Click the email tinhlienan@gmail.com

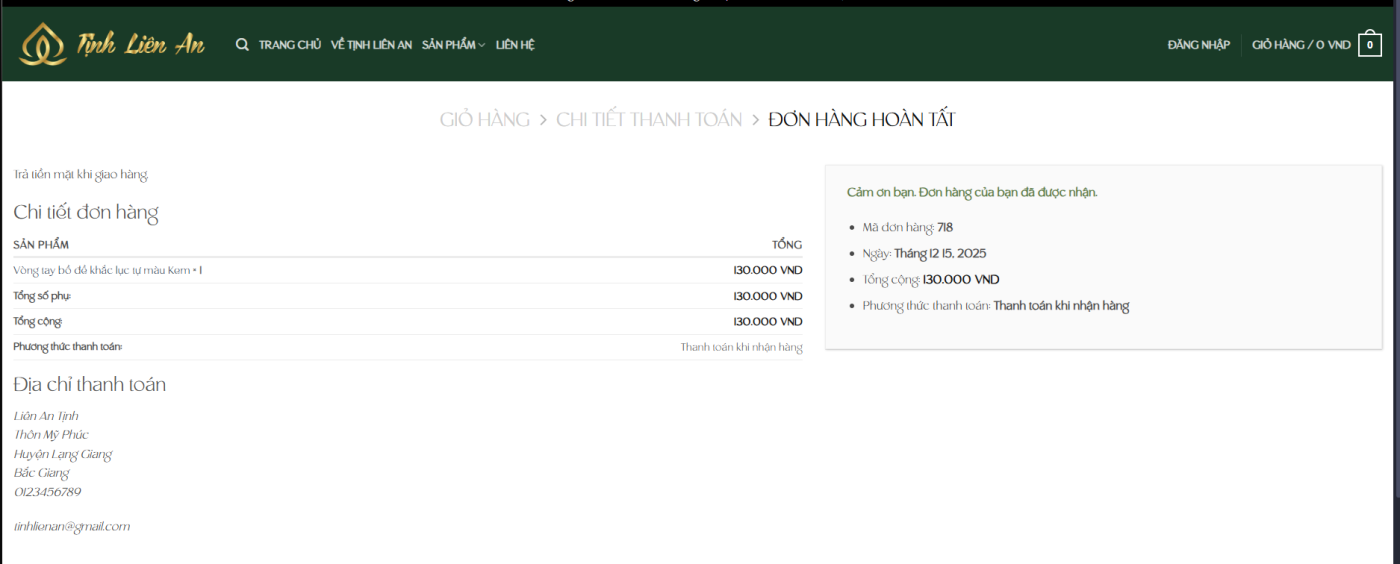click(72, 526)
